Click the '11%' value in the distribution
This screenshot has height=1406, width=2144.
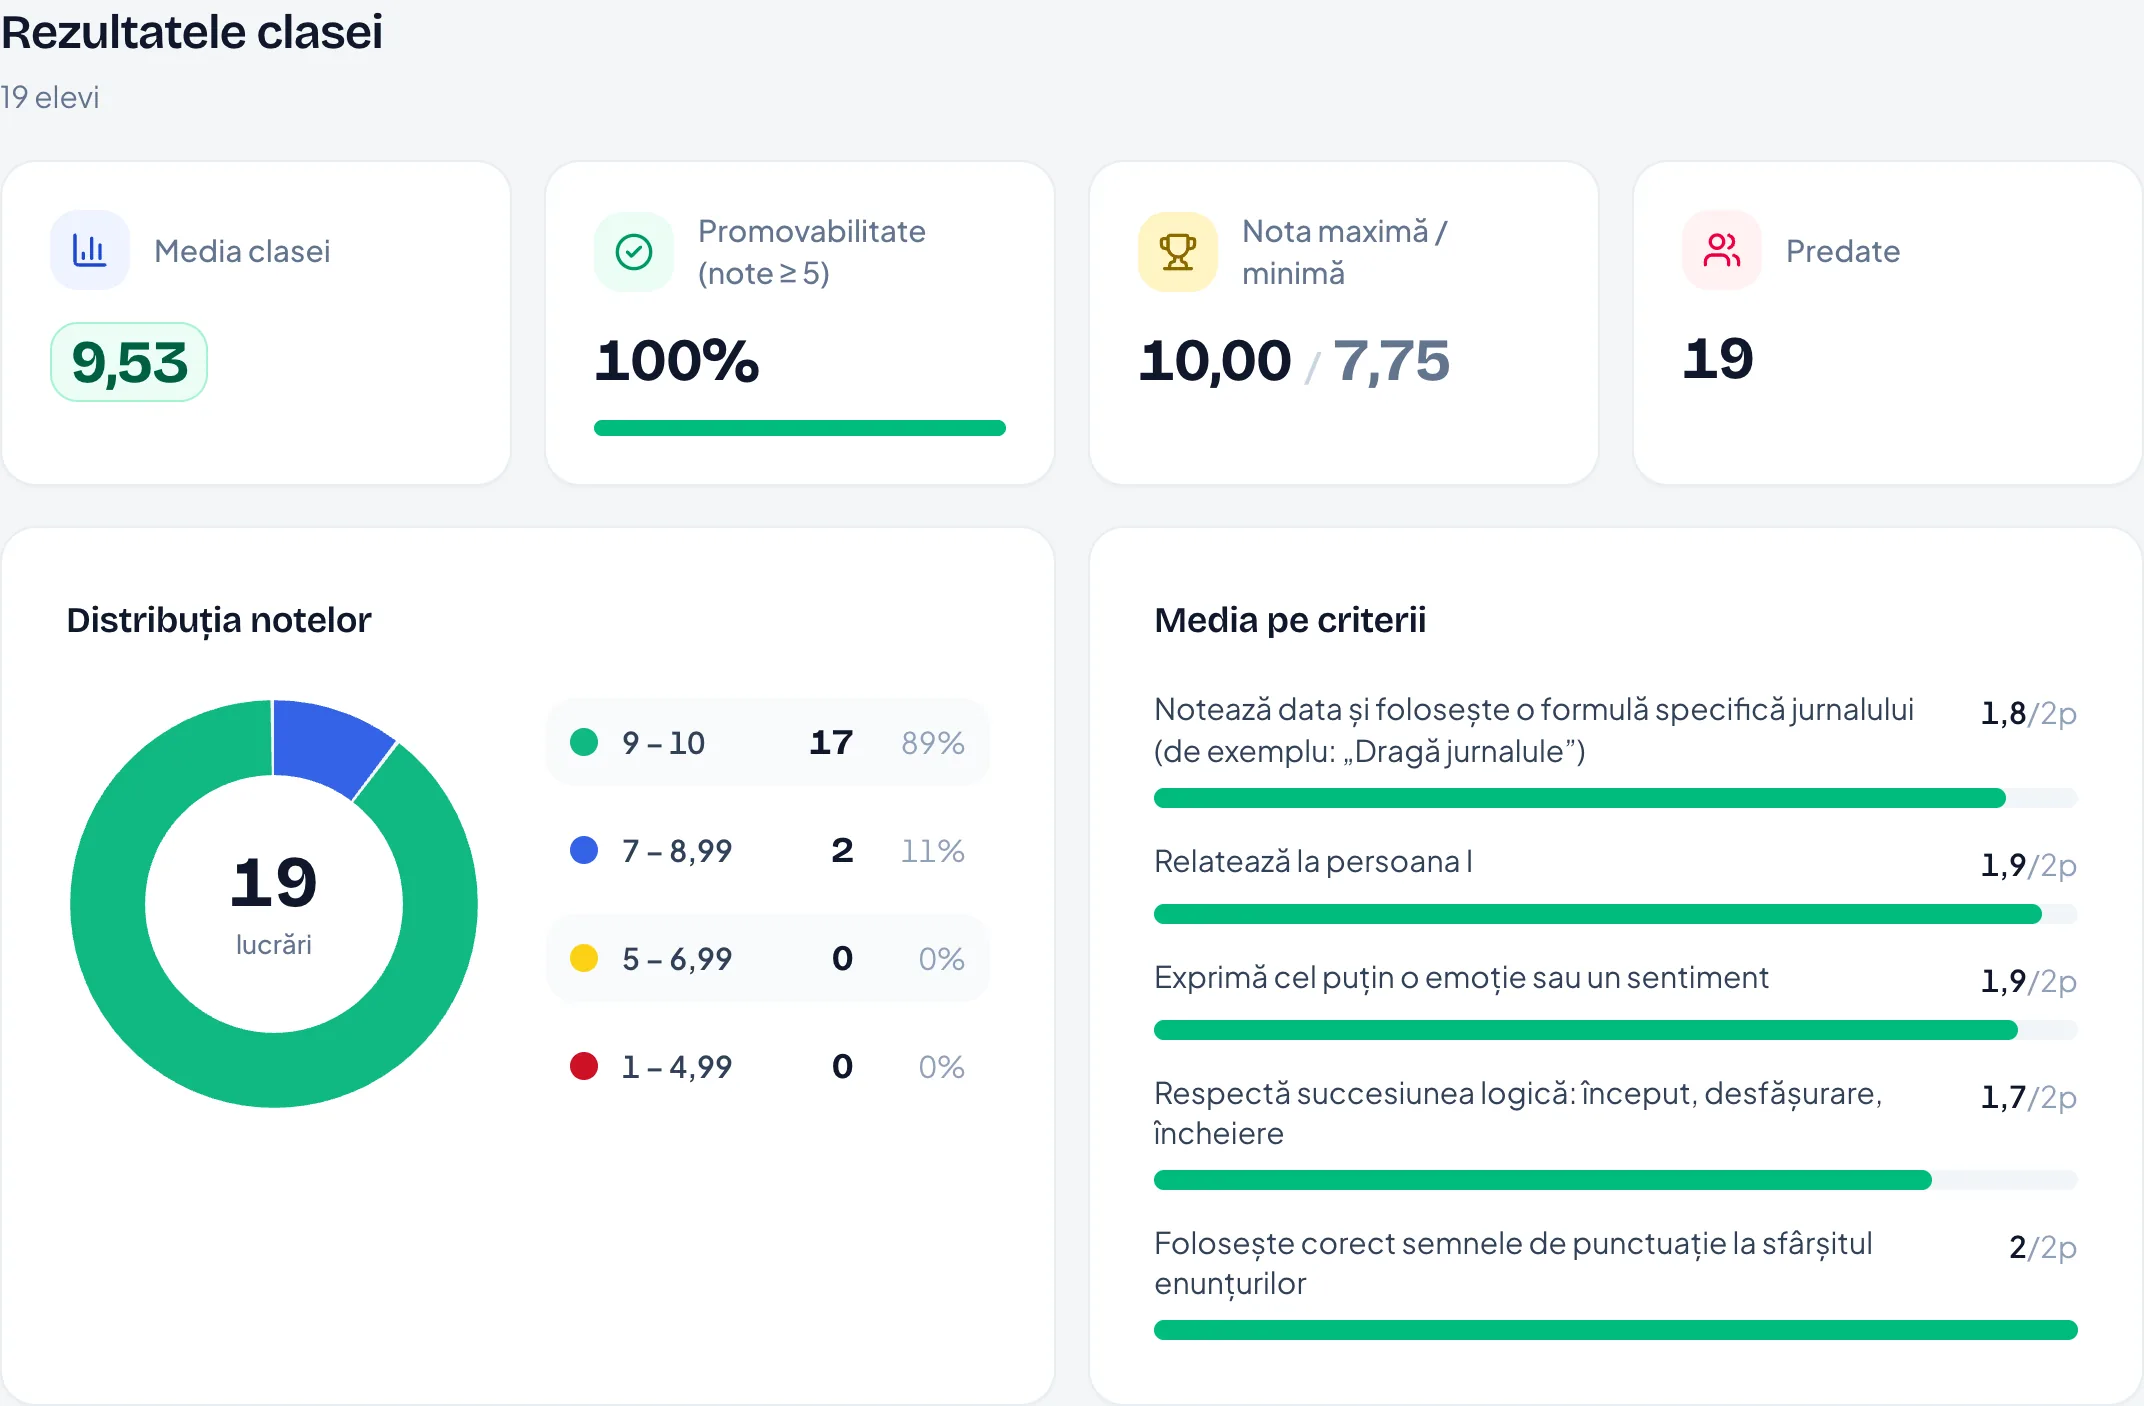(x=933, y=851)
